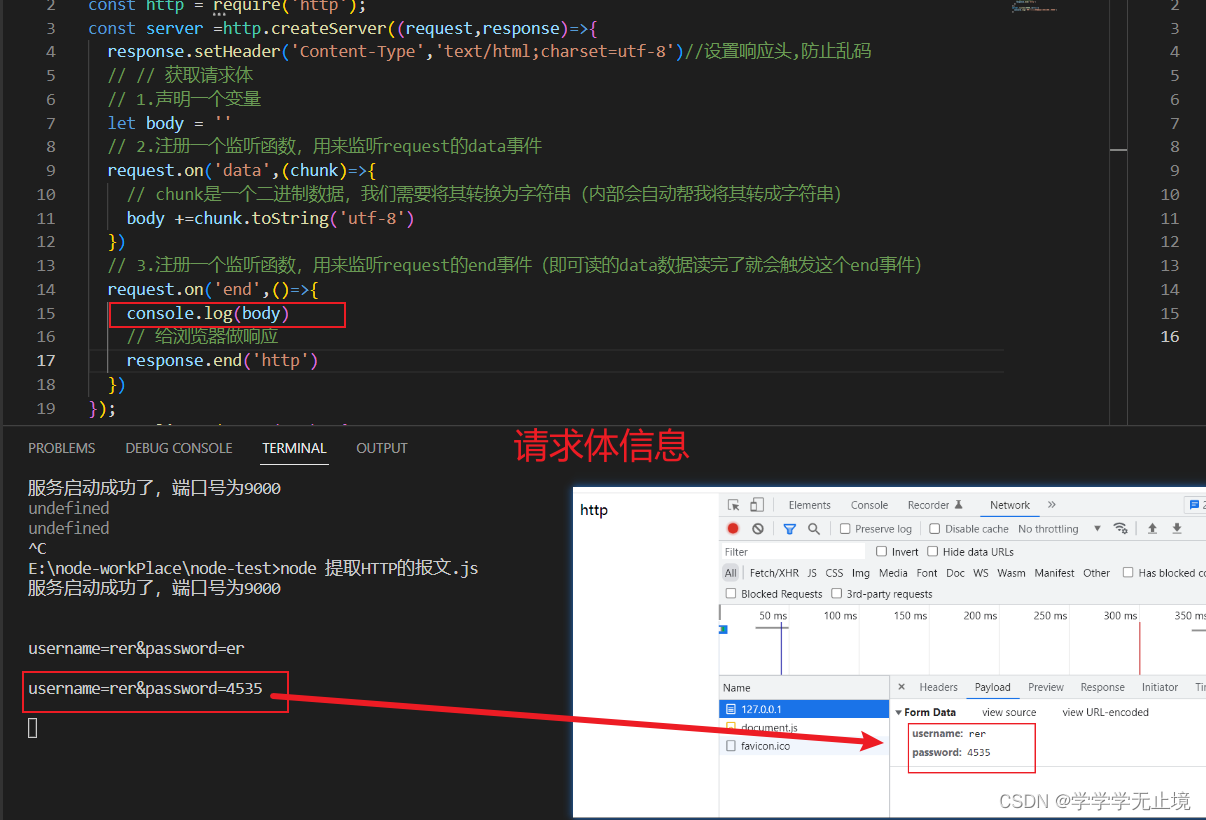Enable the Disable cache checkbox
1206x820 pixels.
click(x=935, y=529)
